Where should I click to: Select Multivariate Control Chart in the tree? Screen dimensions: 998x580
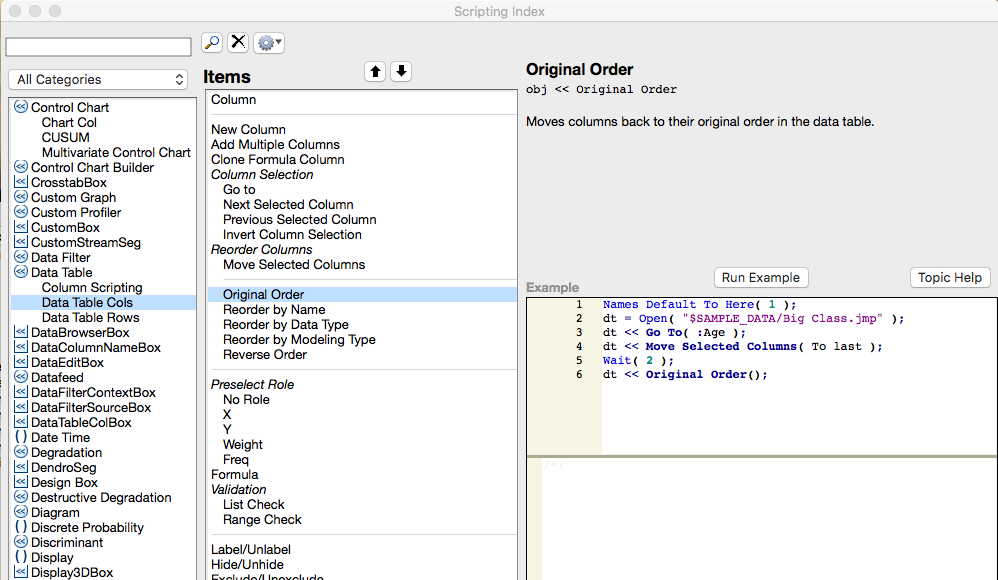[116, 152]
